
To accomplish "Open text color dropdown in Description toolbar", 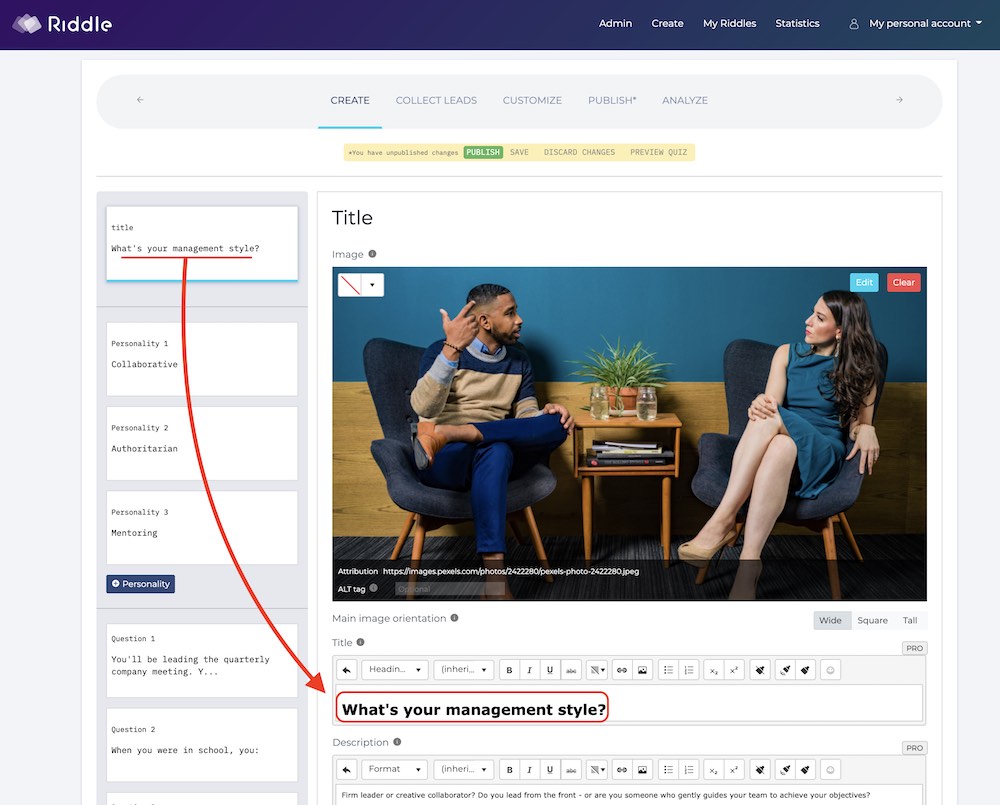I will [598, 769].
